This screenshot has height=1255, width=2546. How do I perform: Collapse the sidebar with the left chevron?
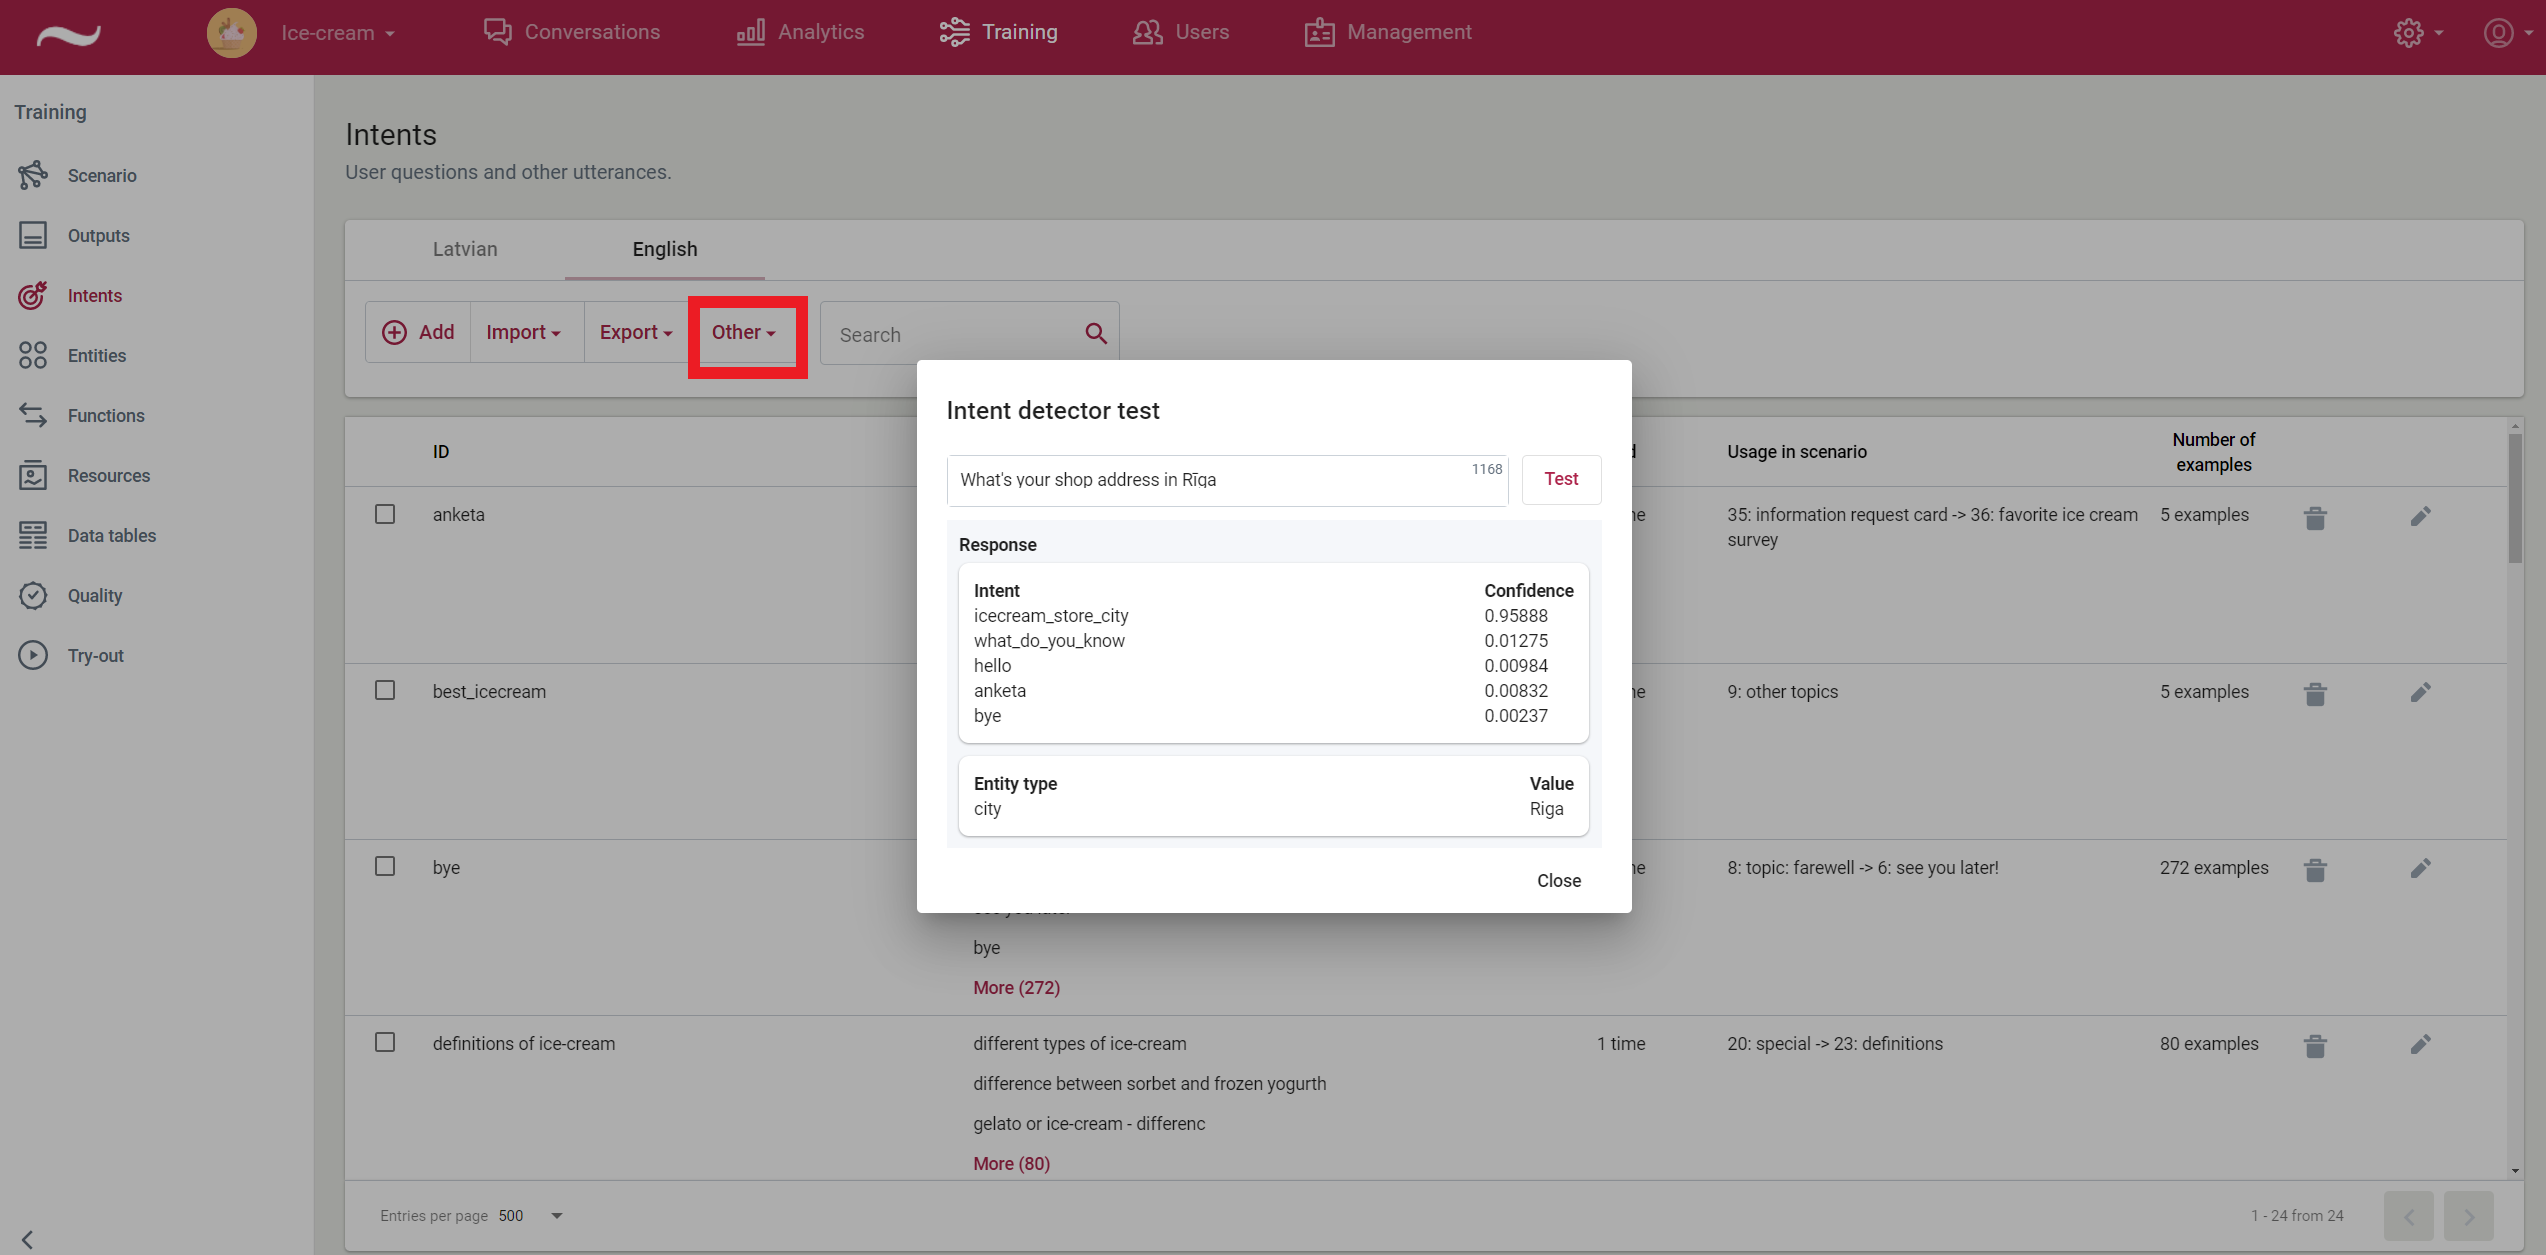pos(27,1239)
